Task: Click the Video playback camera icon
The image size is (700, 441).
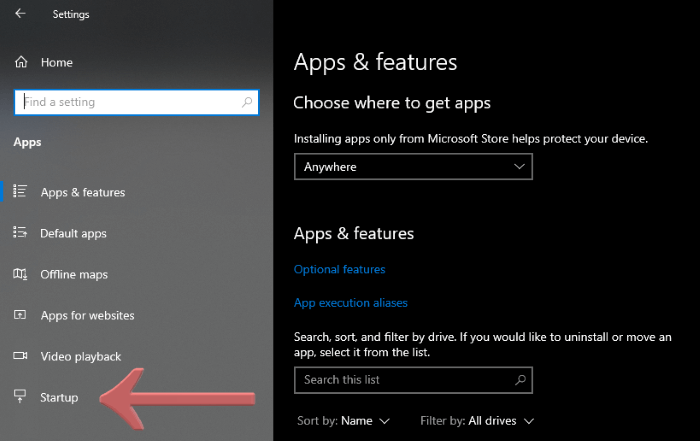Action: [x=20, y=356]
